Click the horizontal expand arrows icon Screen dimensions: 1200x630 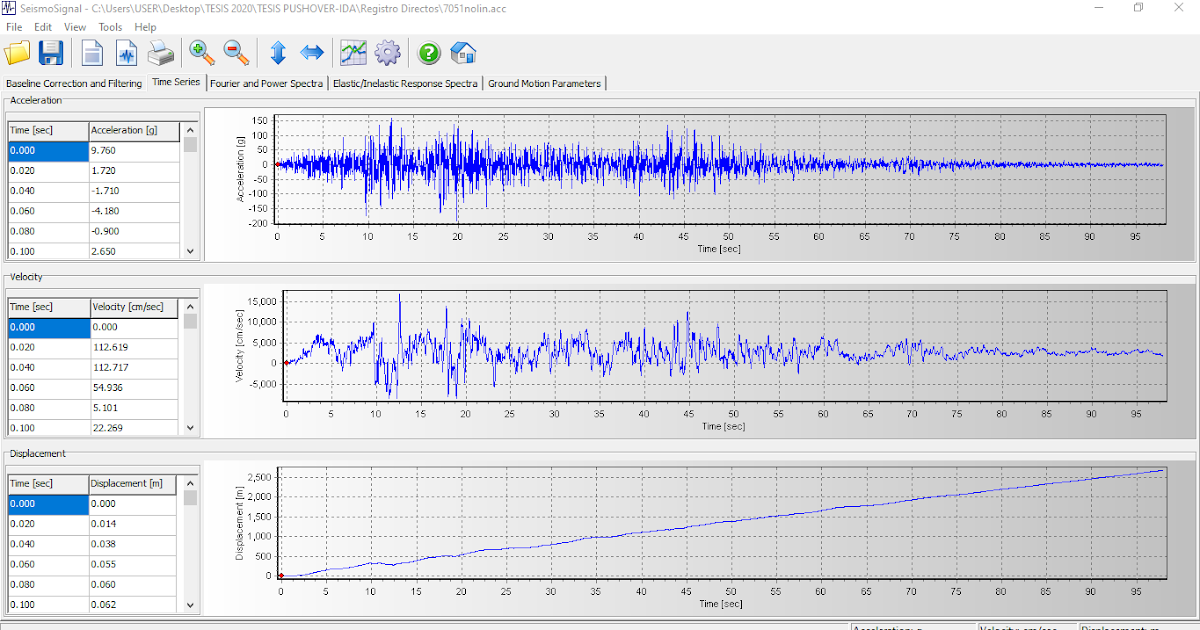[311, 52]
